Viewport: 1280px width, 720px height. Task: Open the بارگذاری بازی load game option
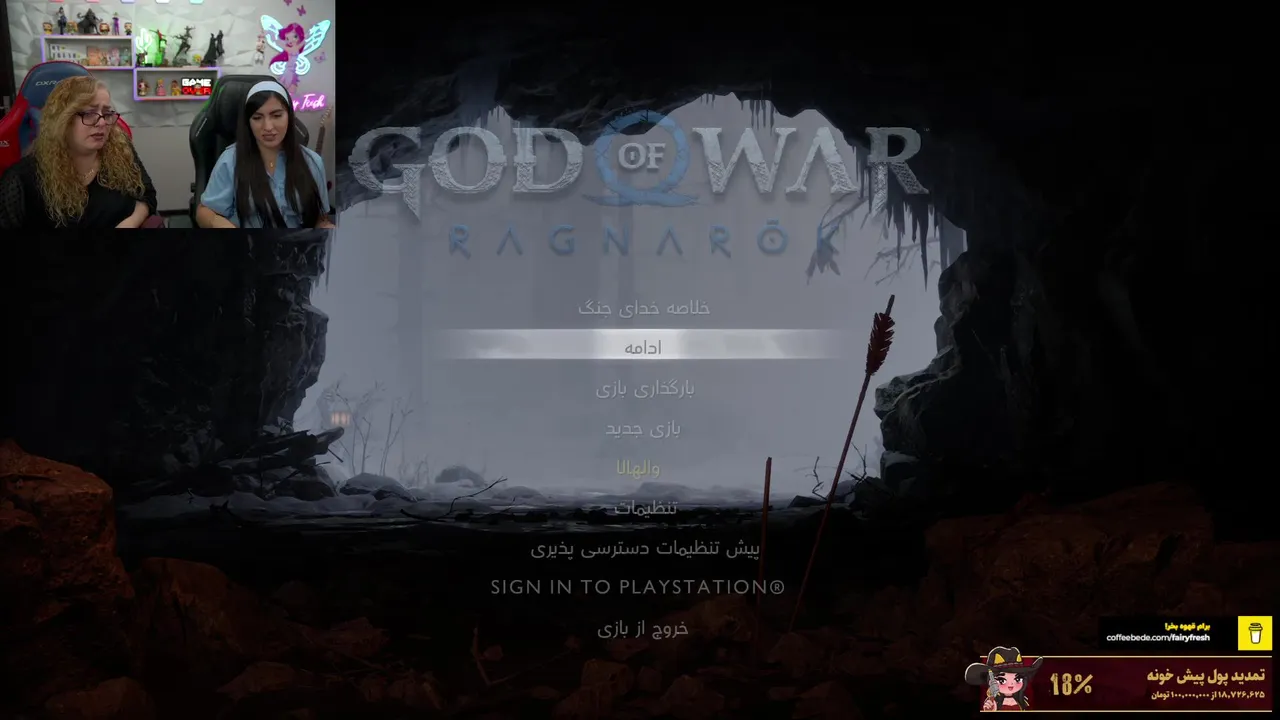(644, 388)
